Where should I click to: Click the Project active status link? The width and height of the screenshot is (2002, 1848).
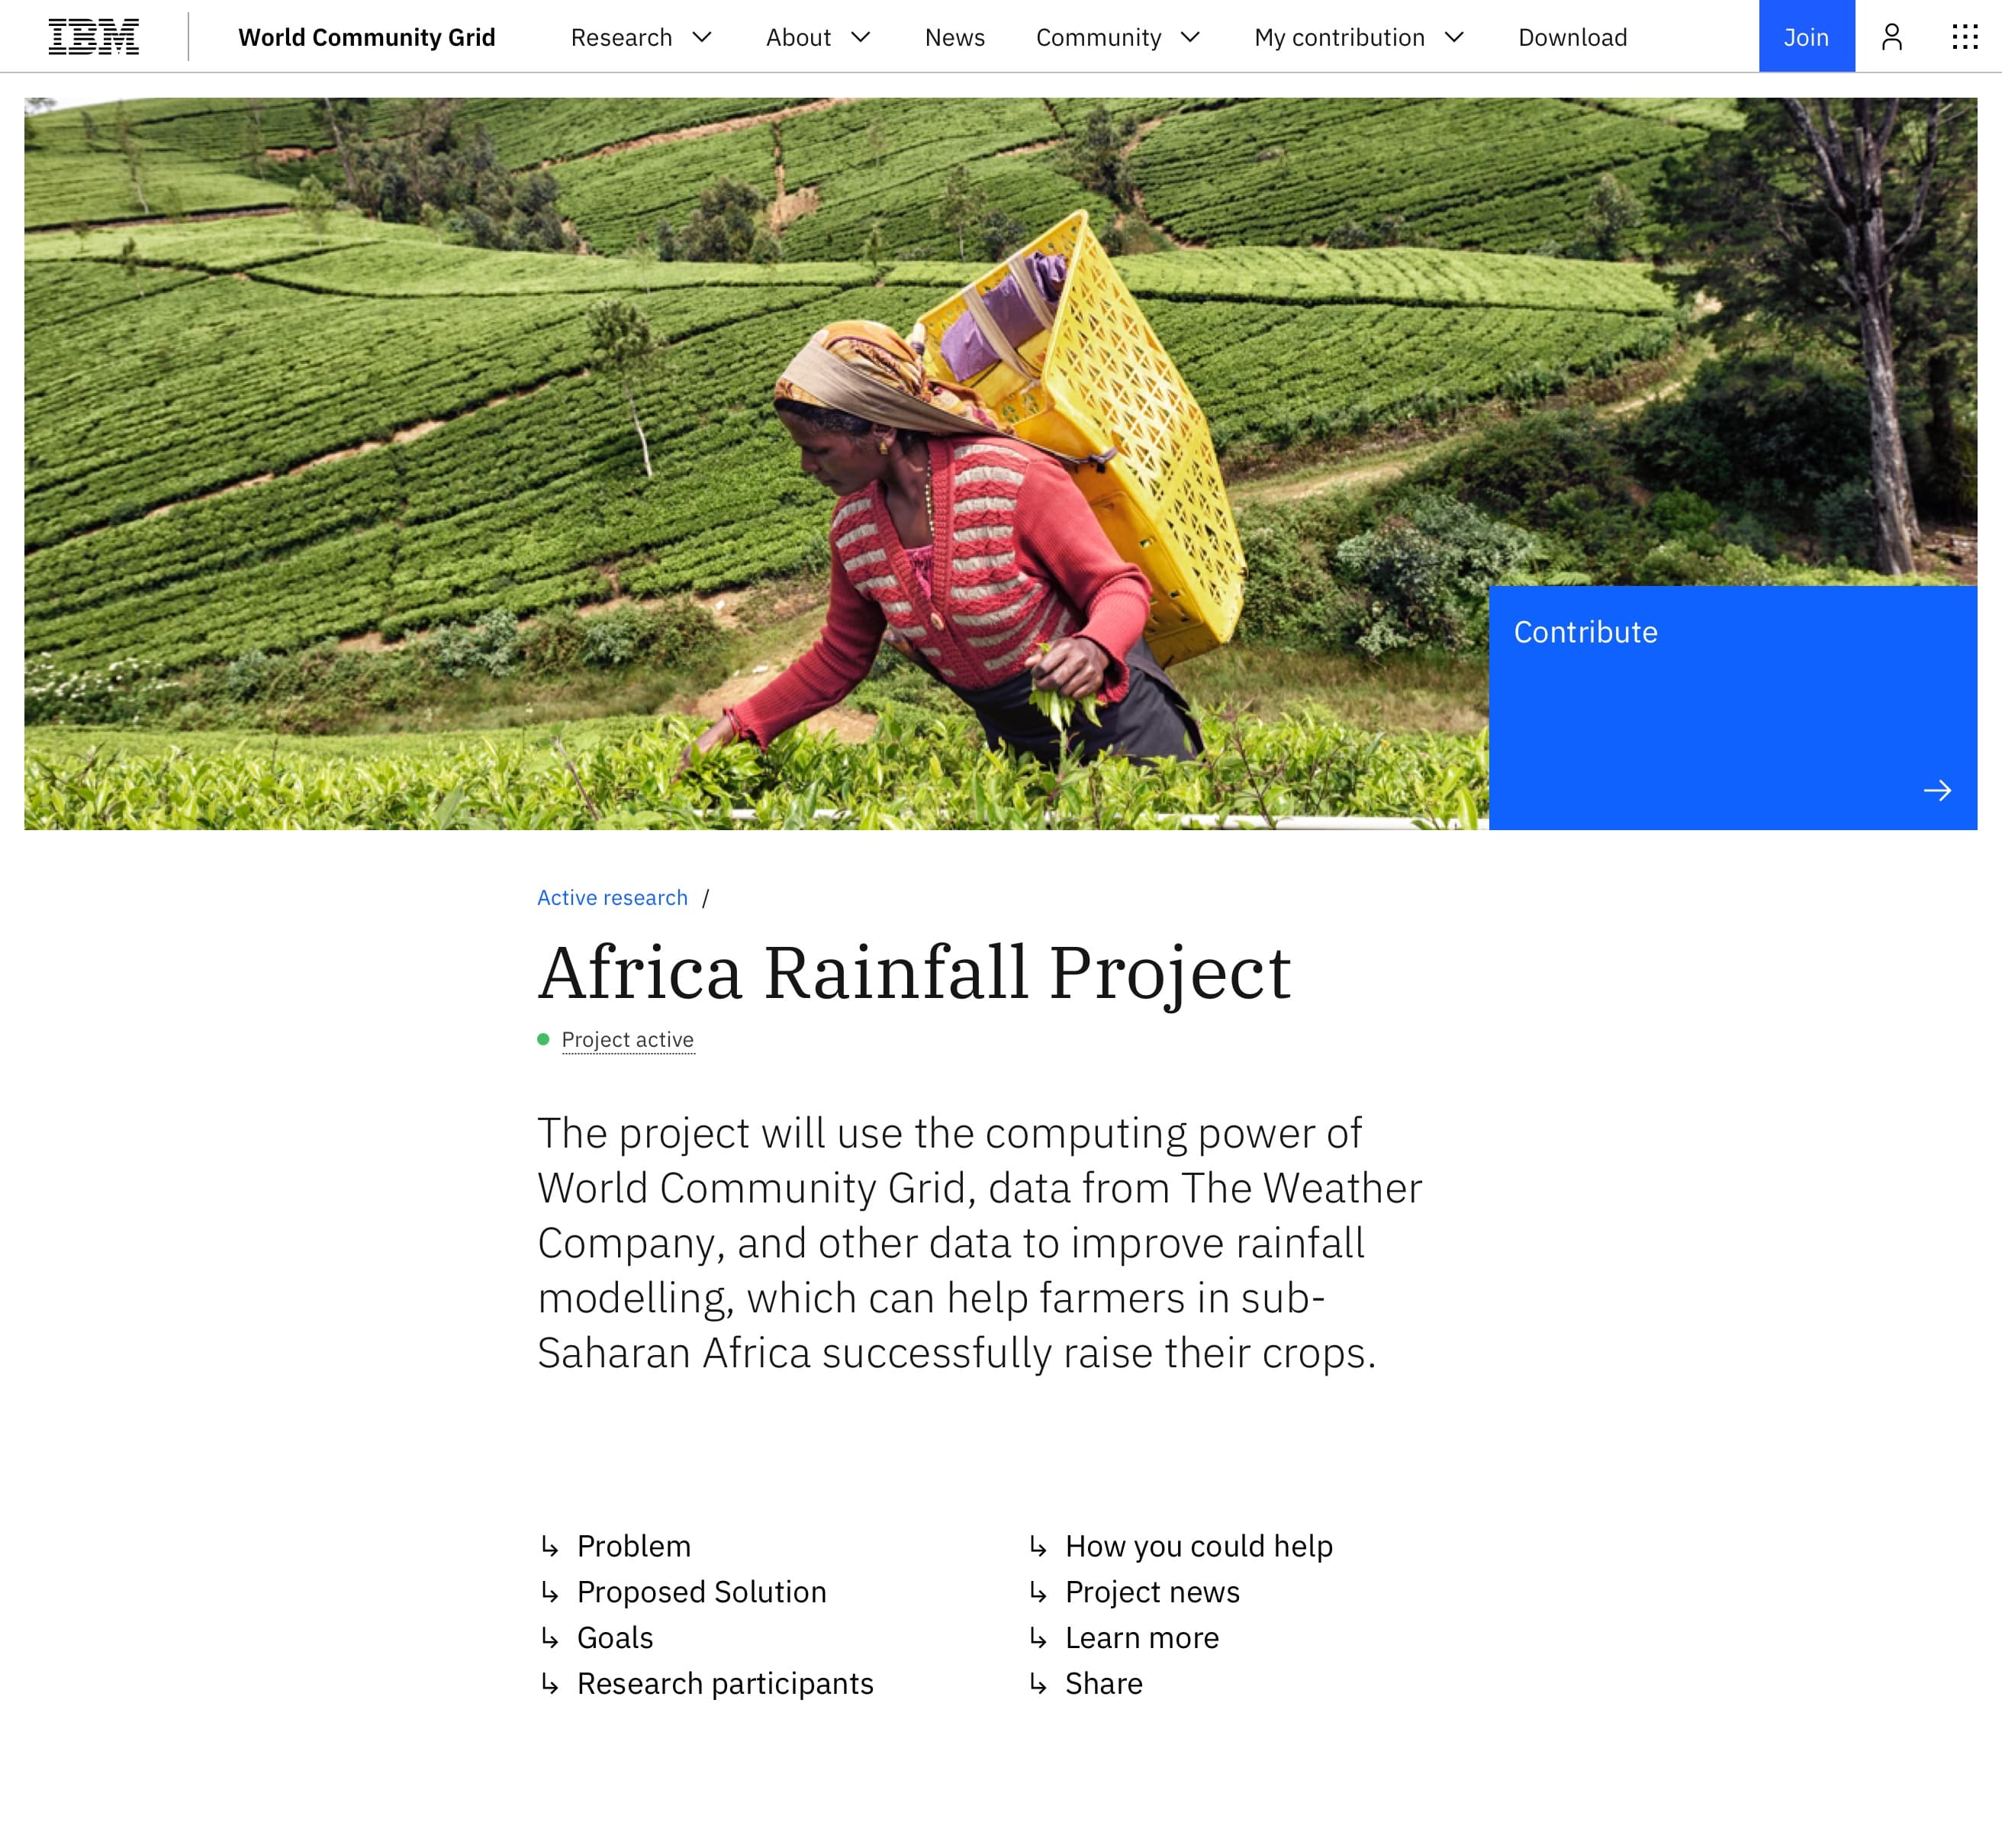(626, 1039)
